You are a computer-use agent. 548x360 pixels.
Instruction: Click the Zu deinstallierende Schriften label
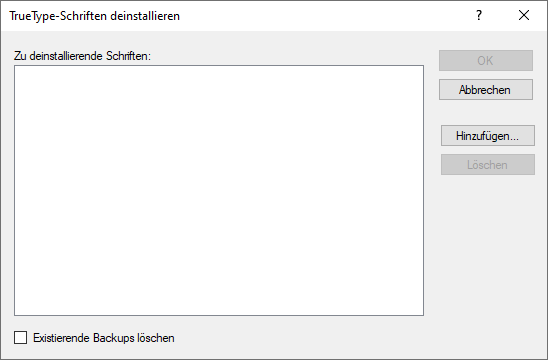[82, 56]
